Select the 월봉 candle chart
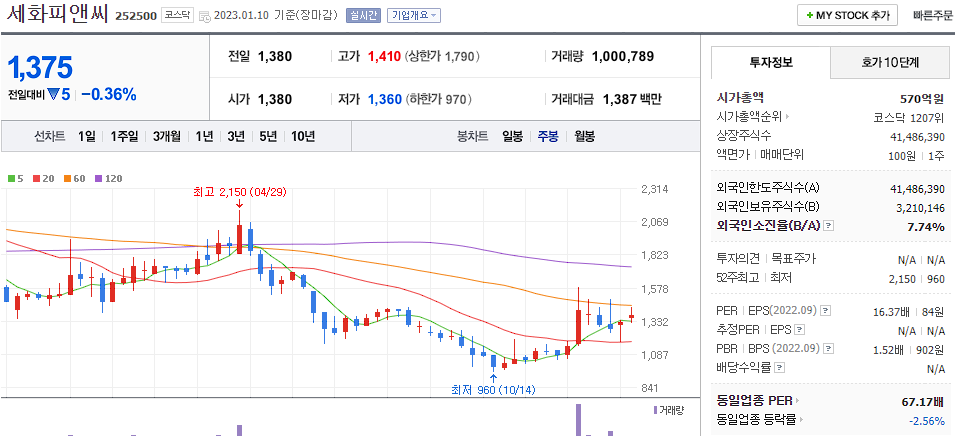The width and height of the screenshot is (955, 436). tap(584, 136)
